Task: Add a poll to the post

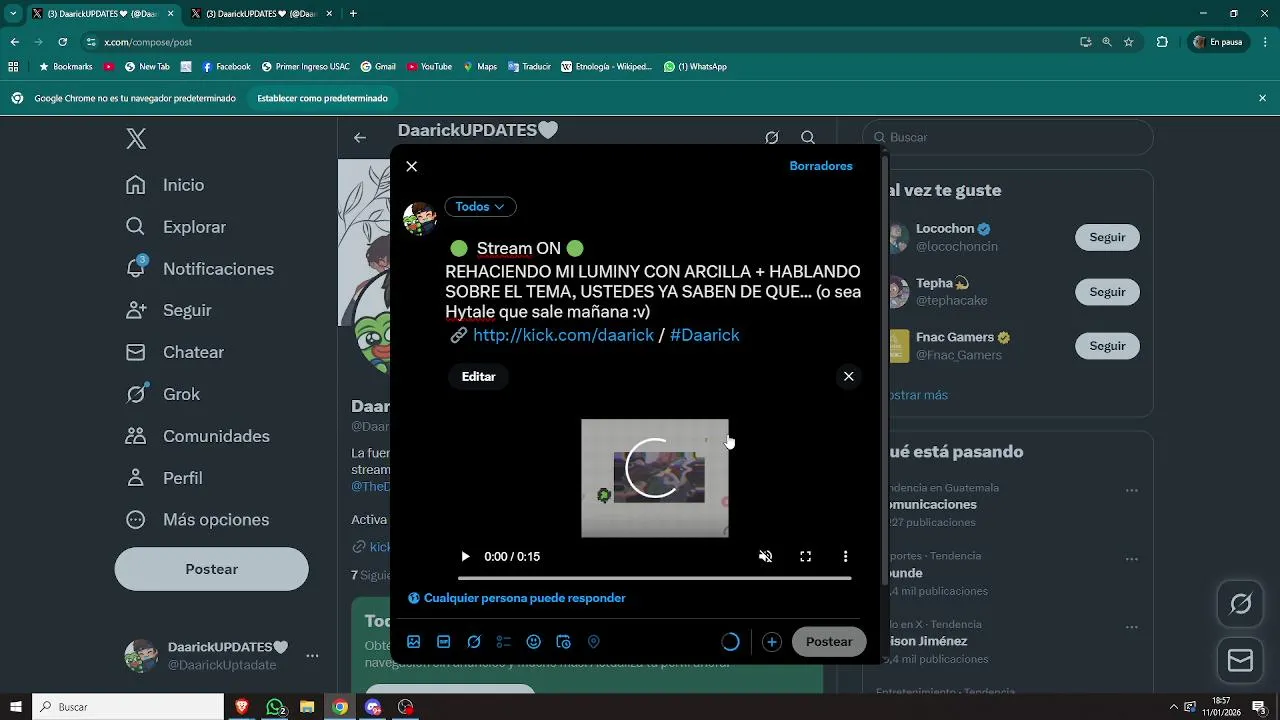Action: (504, 642)
